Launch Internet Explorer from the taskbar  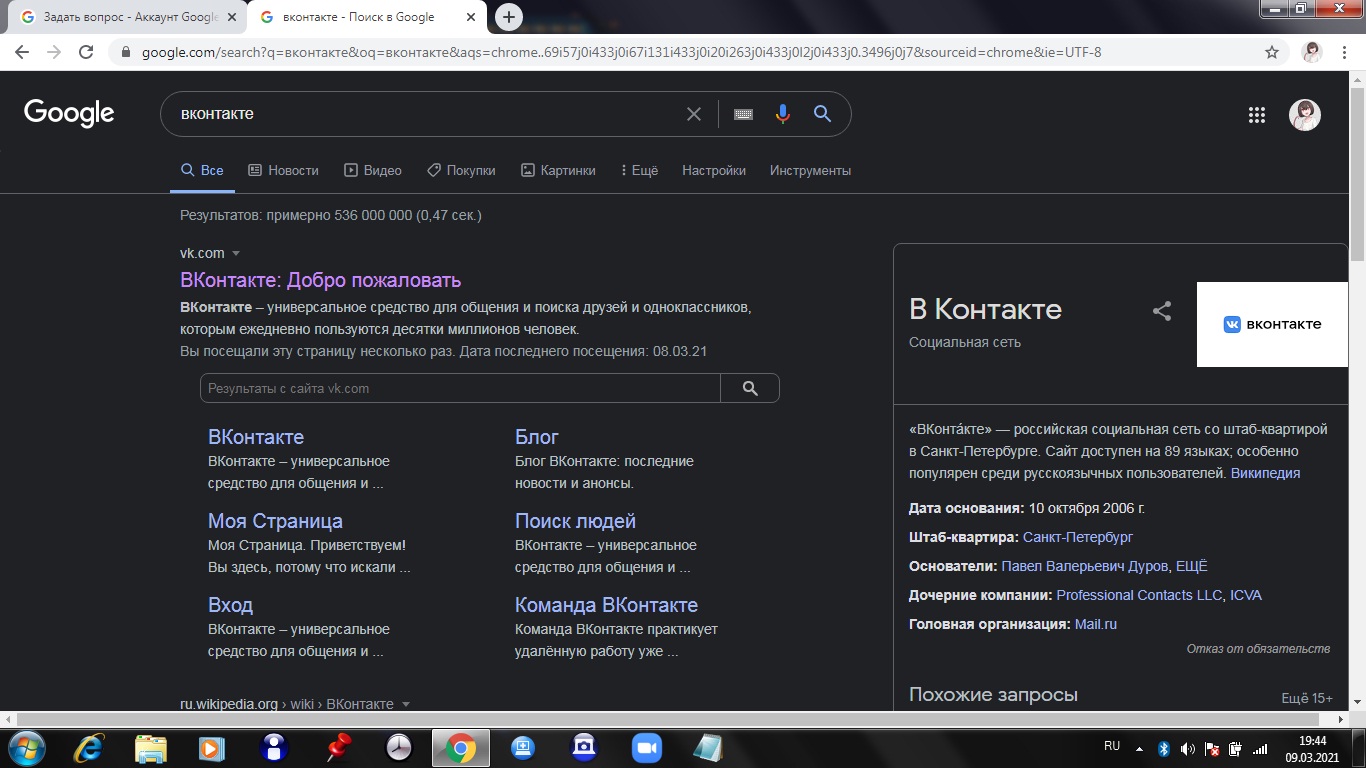pyautogui.click(x=90, y=747)
